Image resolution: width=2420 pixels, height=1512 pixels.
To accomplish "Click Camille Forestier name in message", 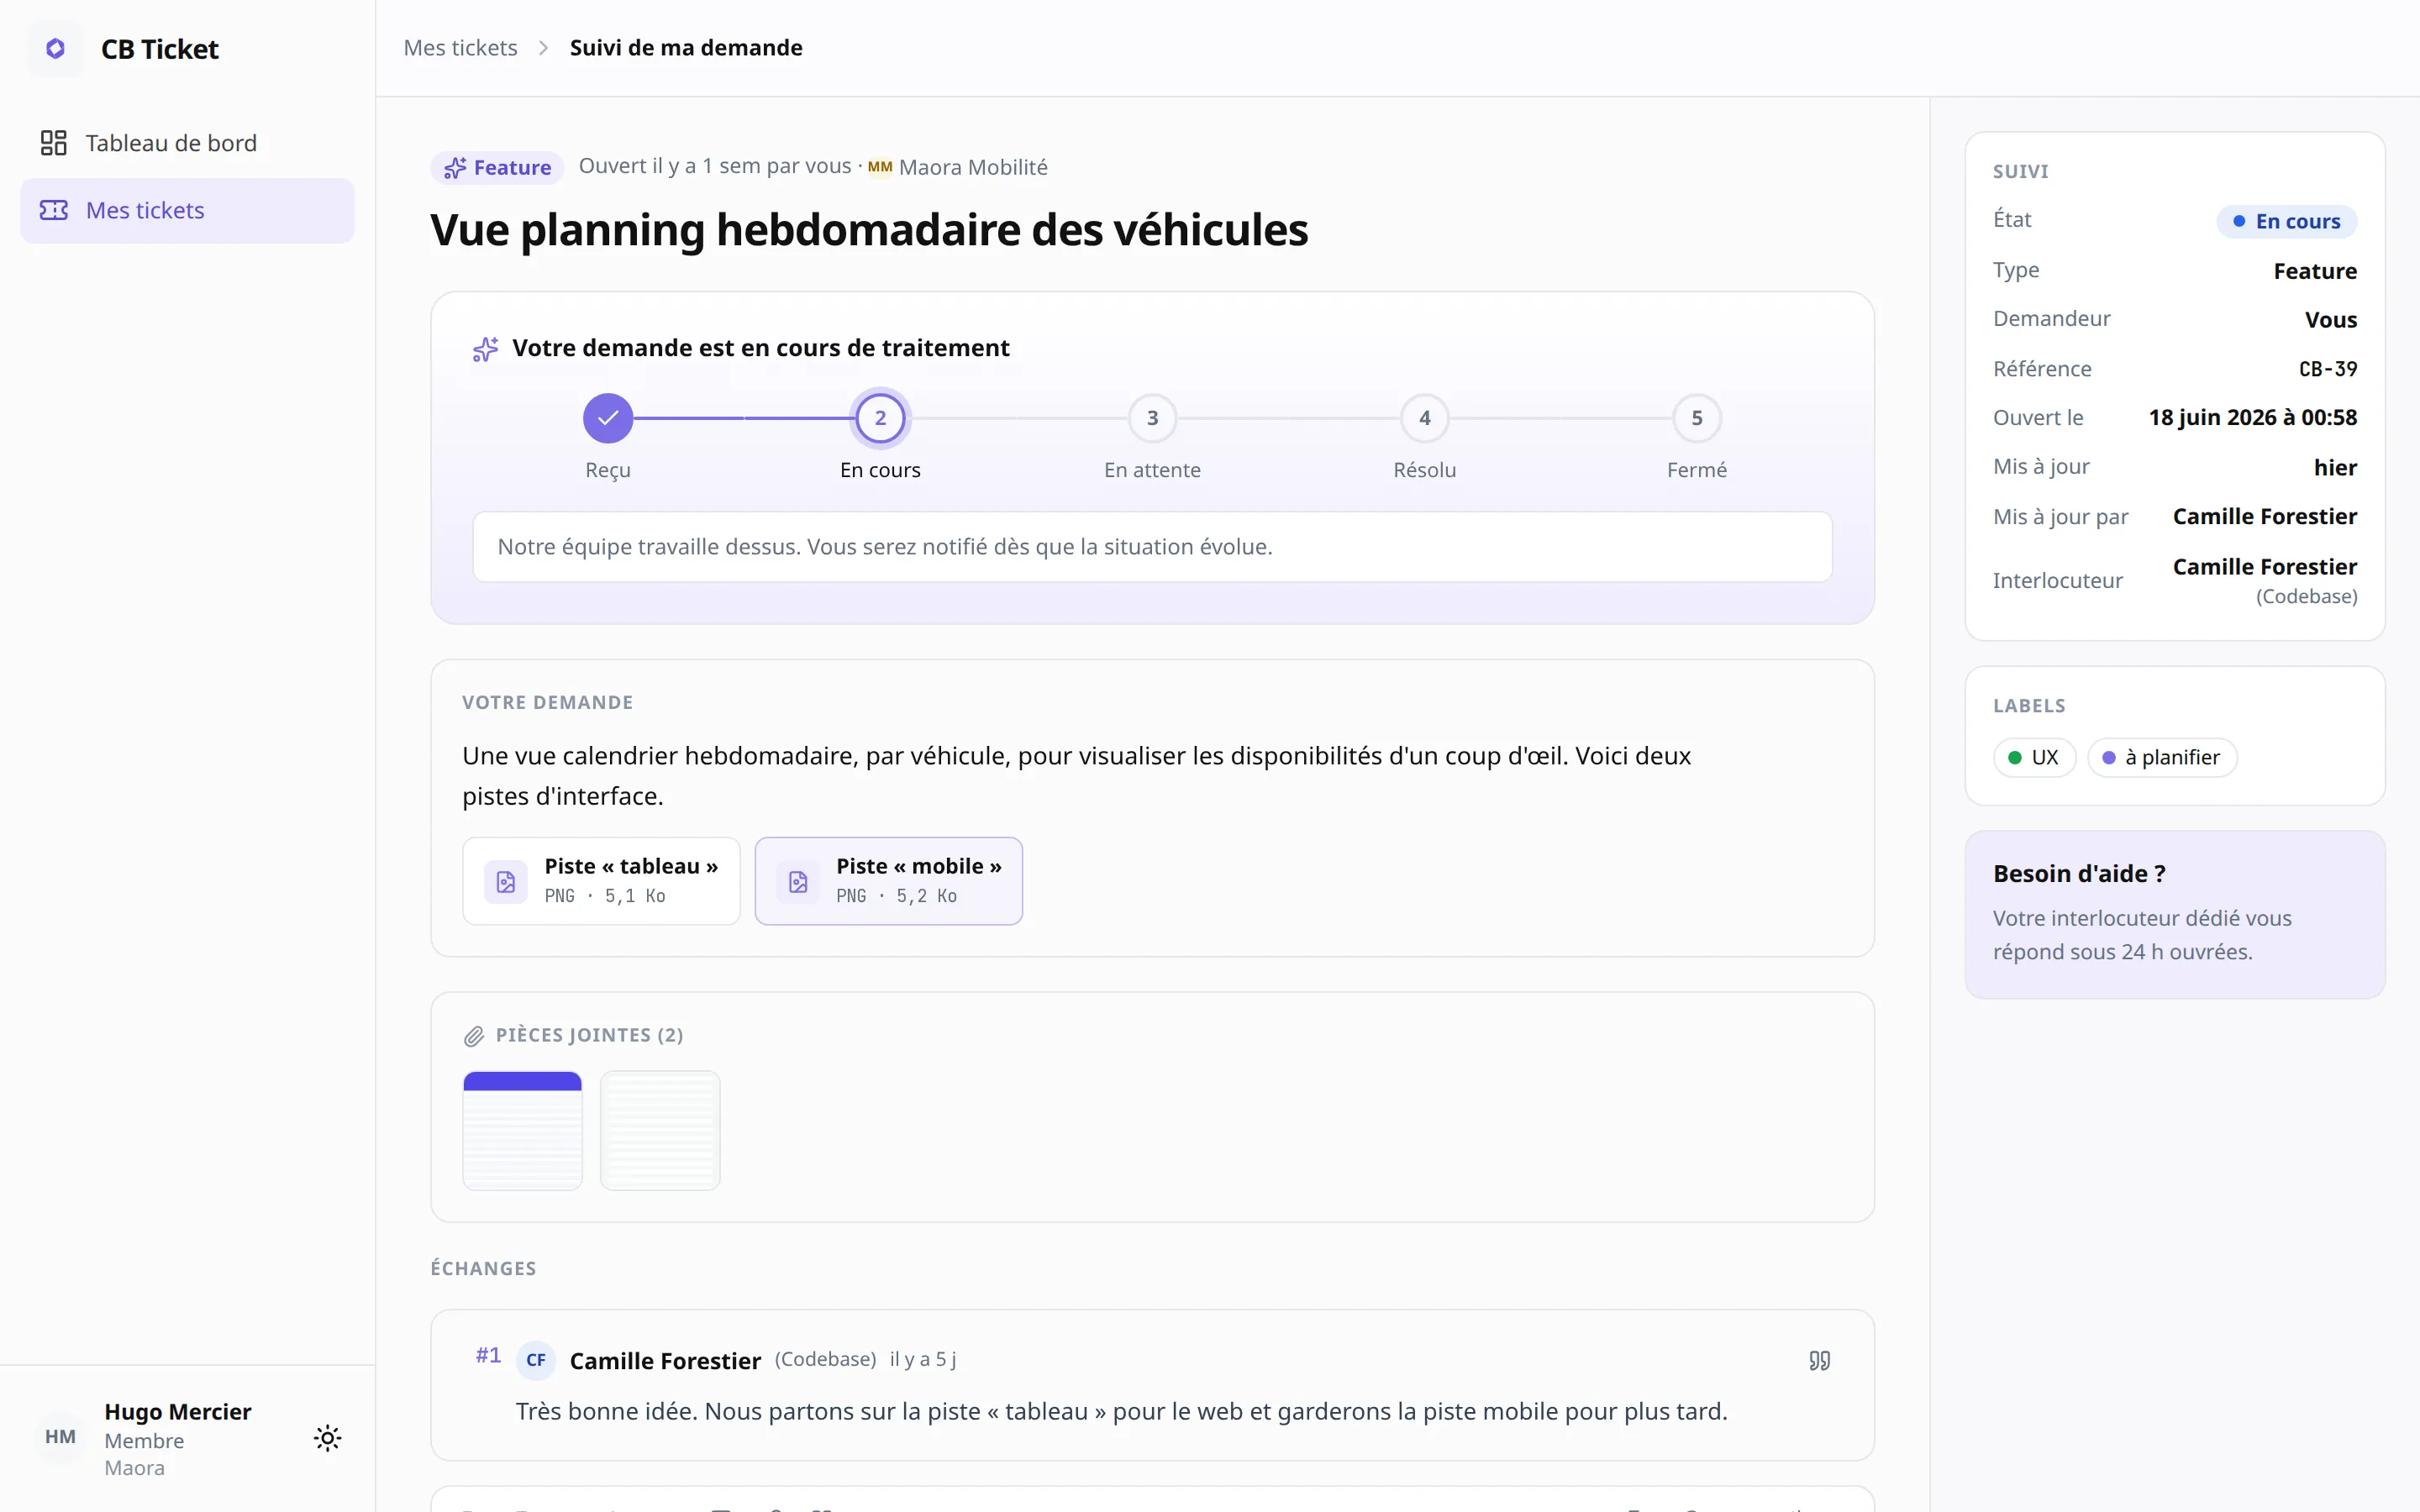I will (x=665, y=1361).
